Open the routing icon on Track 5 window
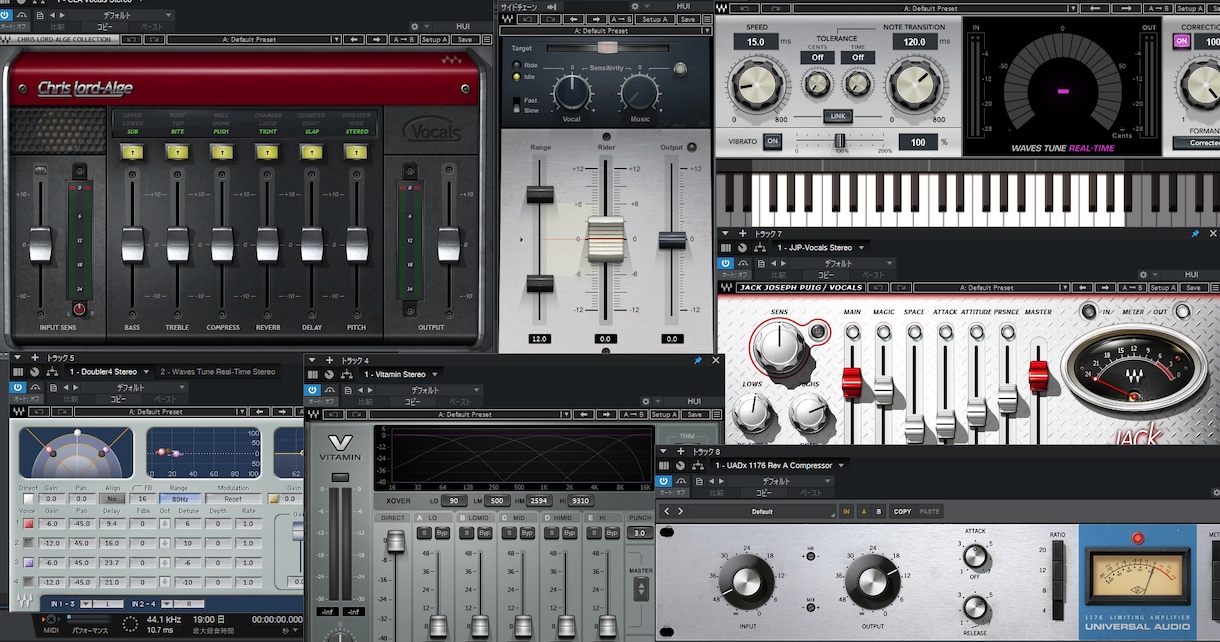 click(x=54, y=371)
